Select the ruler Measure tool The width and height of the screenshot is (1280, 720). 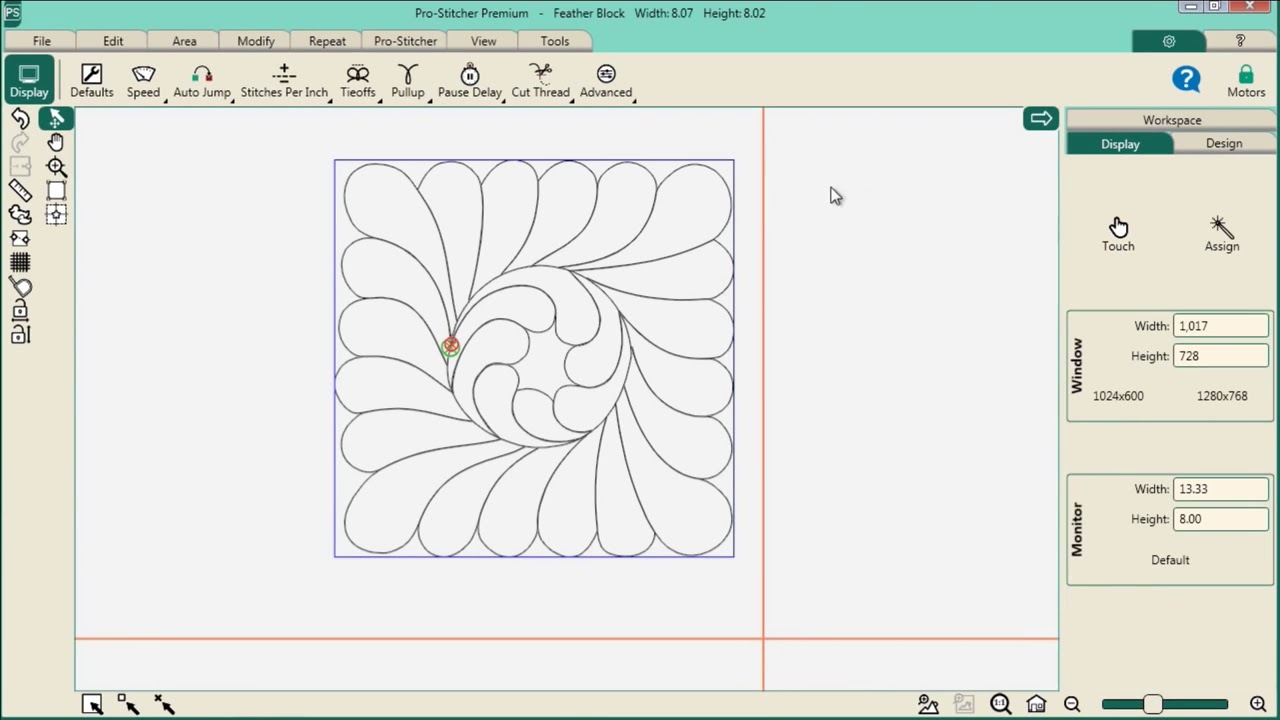(x=20, y=191)
